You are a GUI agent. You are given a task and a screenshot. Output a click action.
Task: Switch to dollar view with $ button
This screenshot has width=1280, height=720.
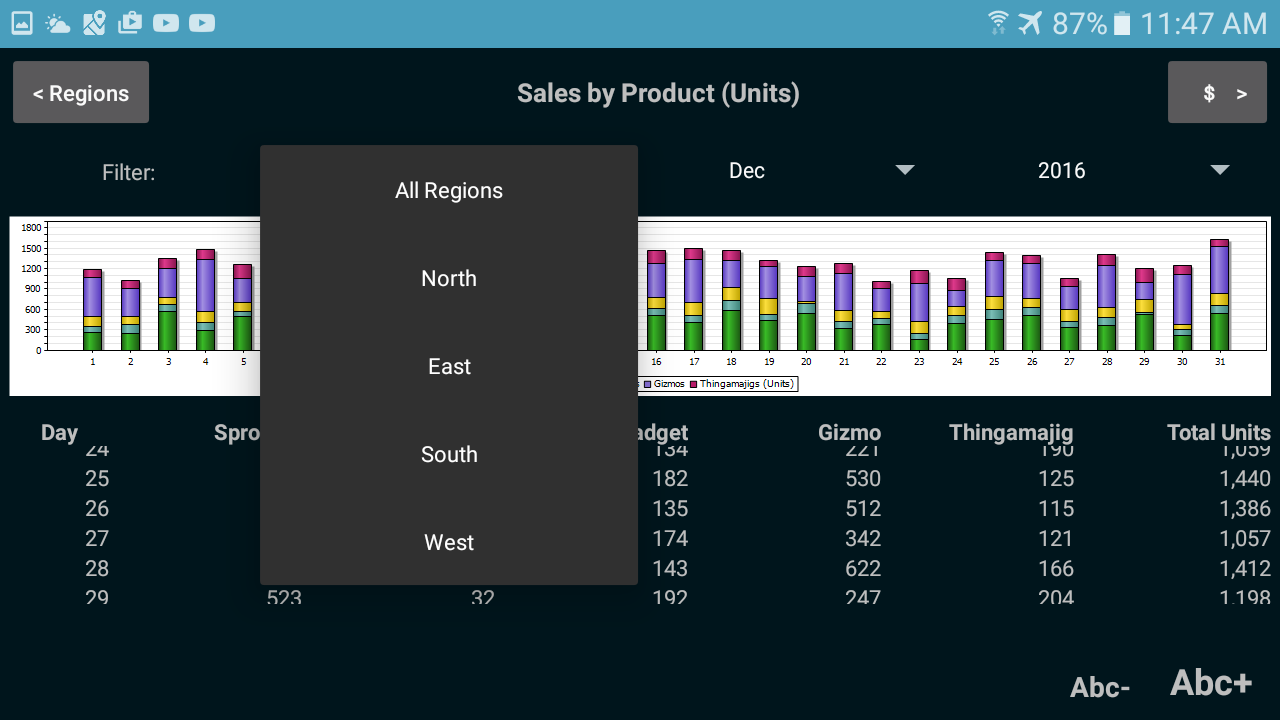tap(1217, 93)
